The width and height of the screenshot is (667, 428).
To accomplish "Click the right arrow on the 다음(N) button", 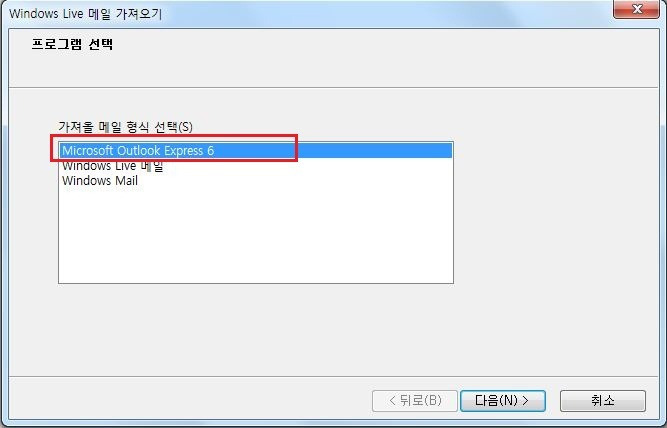I will [525, 401].
